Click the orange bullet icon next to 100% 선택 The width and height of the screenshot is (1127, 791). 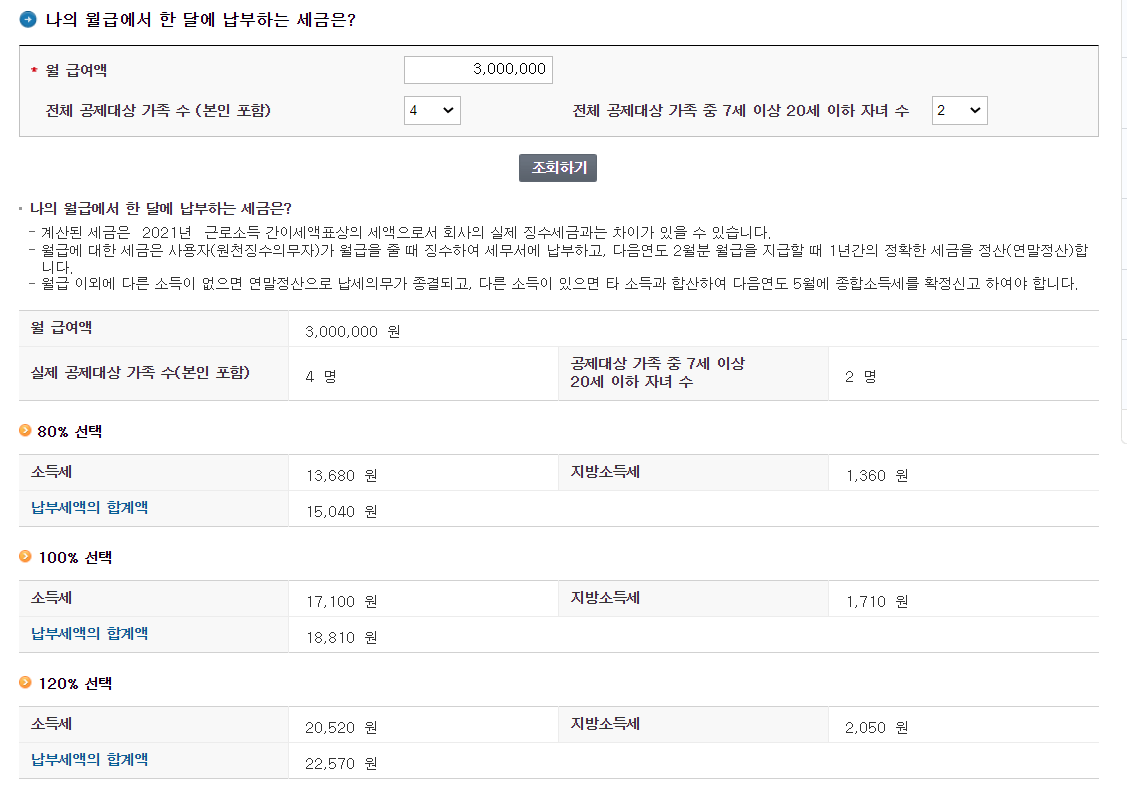tap(24, 556)
